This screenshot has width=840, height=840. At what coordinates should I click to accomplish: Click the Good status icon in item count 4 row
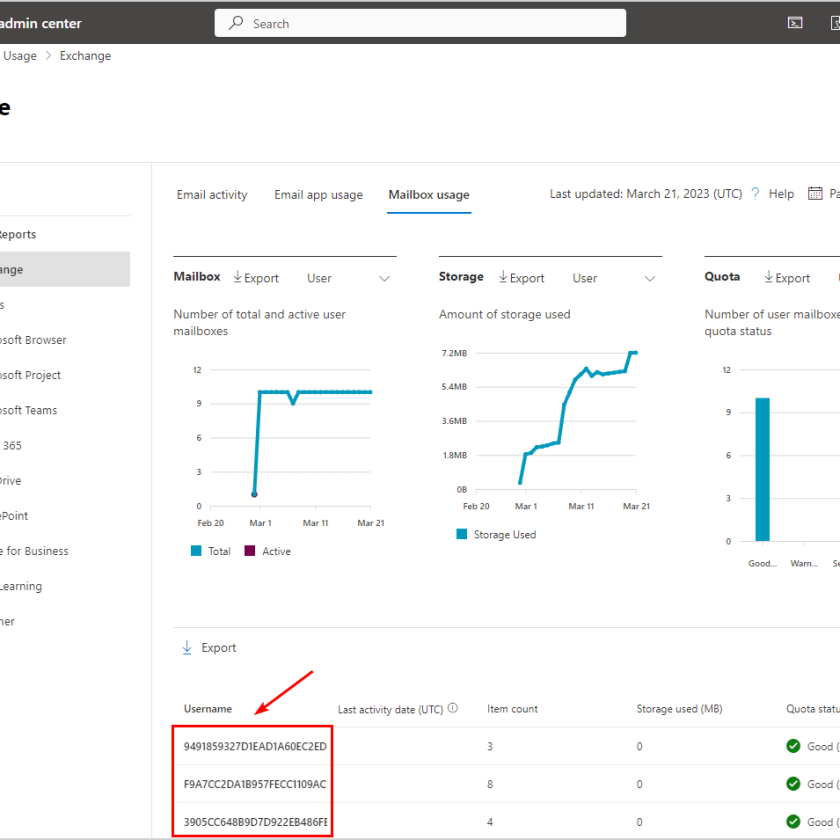[793, 821]
